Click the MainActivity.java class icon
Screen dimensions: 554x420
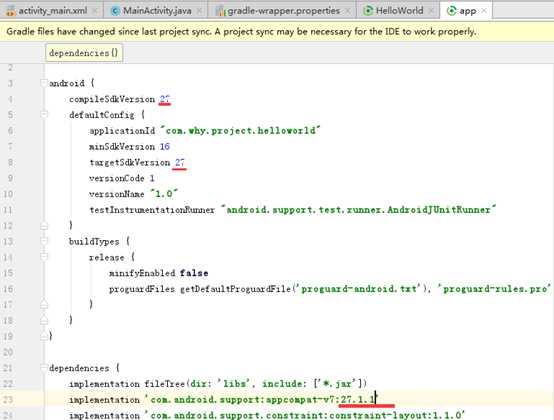pyautogui.click(x=115, y=11)
